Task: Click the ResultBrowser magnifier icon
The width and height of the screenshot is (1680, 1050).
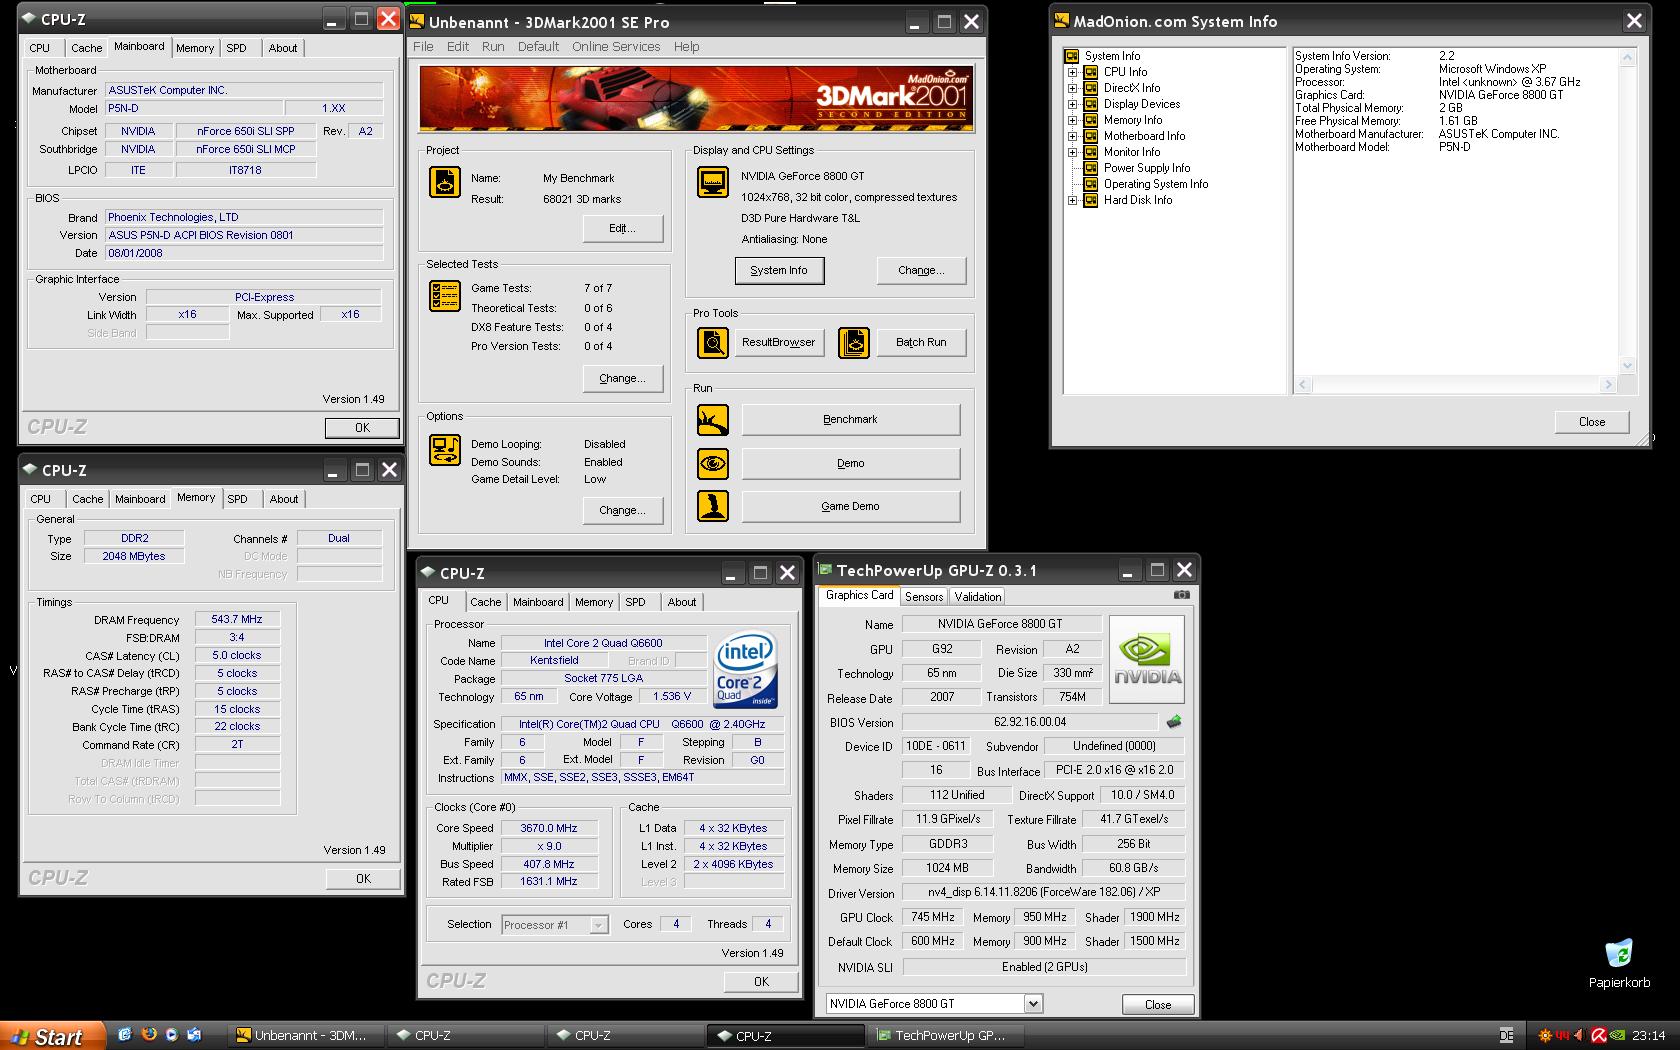Action: (713, 343)
